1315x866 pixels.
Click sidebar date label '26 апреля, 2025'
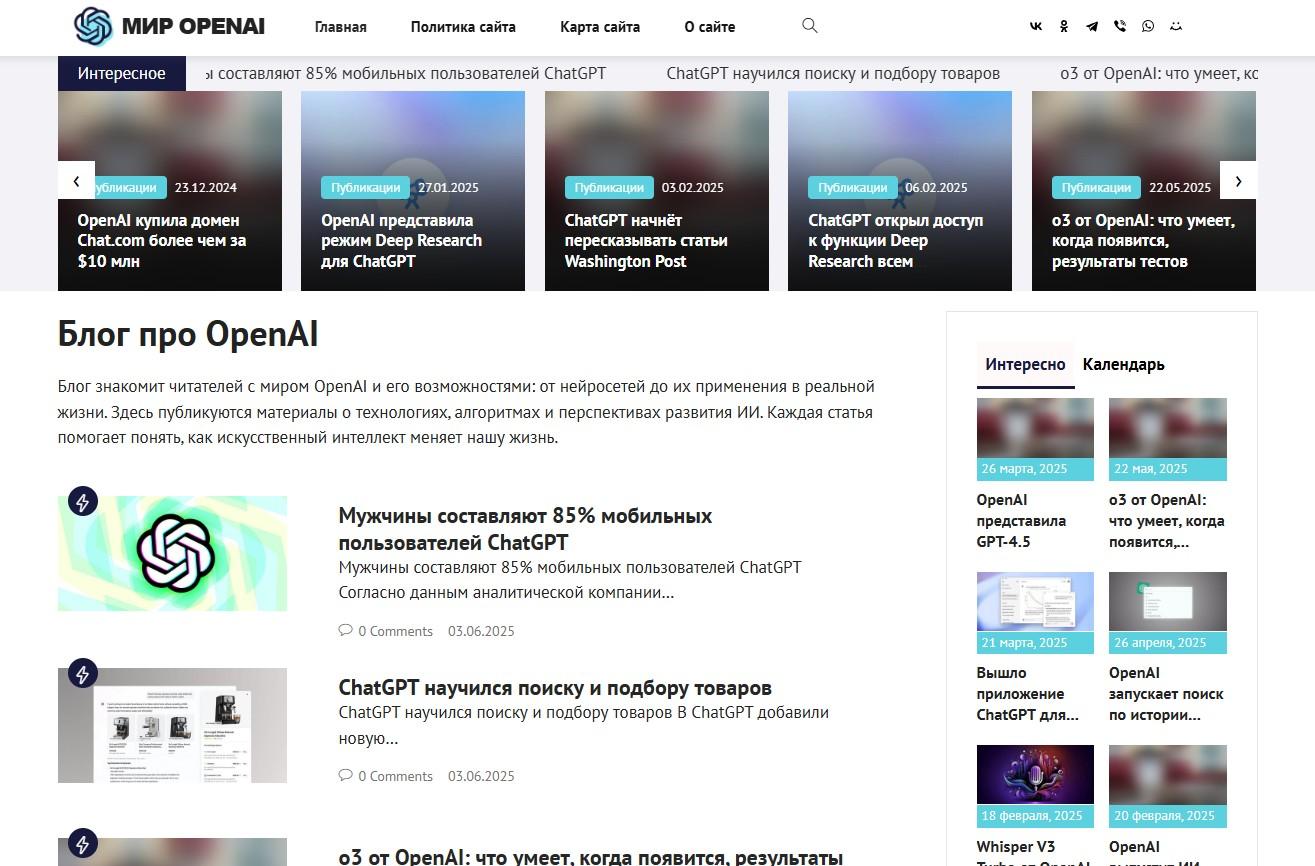[x=1168, y=643]
